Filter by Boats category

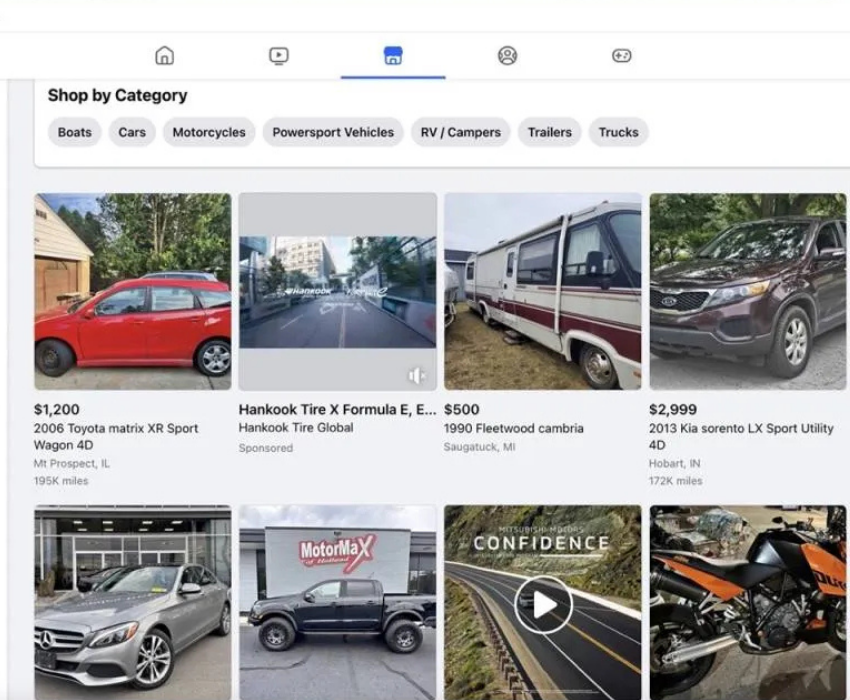pos(74,132)
